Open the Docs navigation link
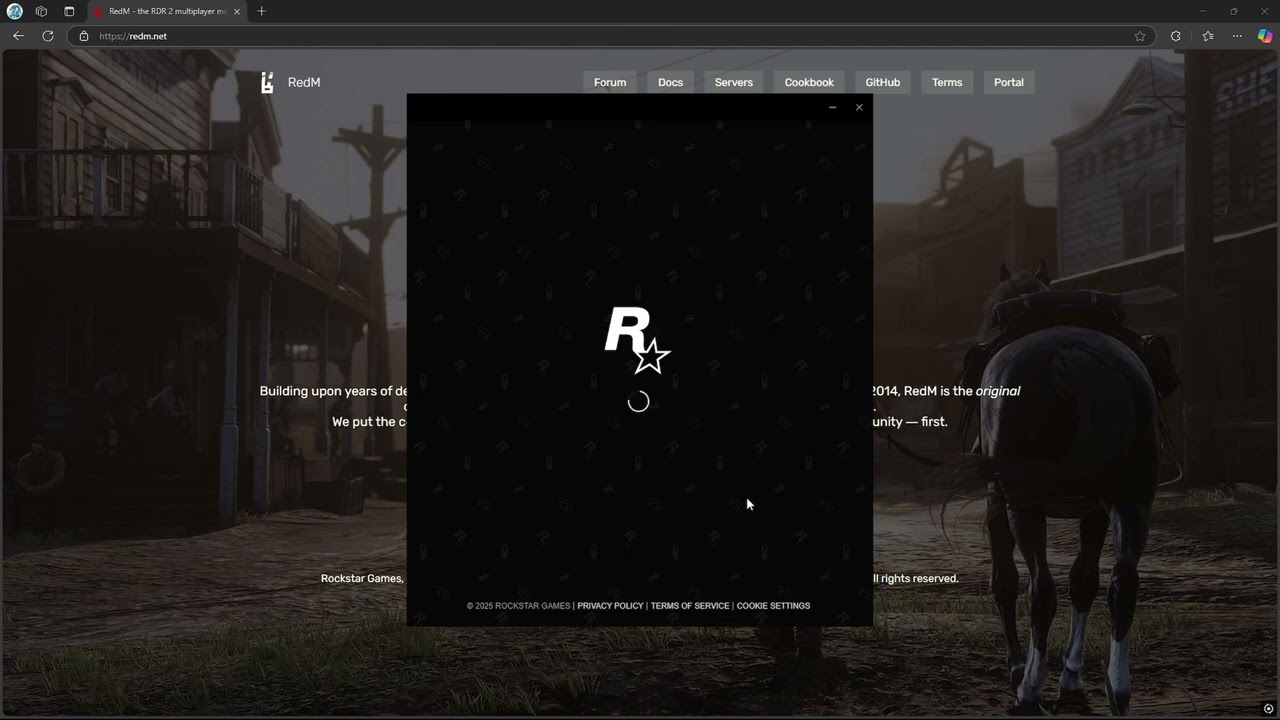This screenshot has width=1280, height=720. (x=671, y=82)
